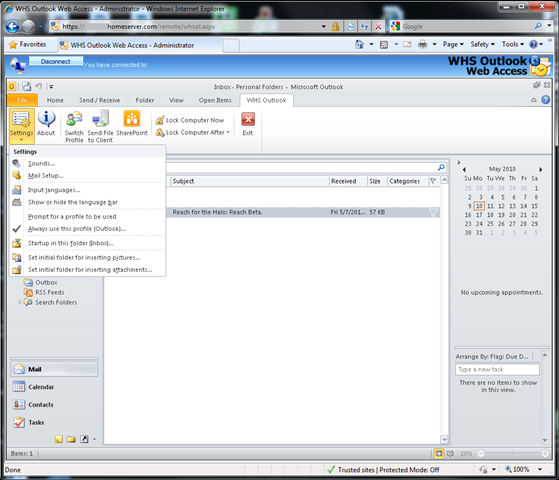Click the Normal view icon in status bar

439,453
